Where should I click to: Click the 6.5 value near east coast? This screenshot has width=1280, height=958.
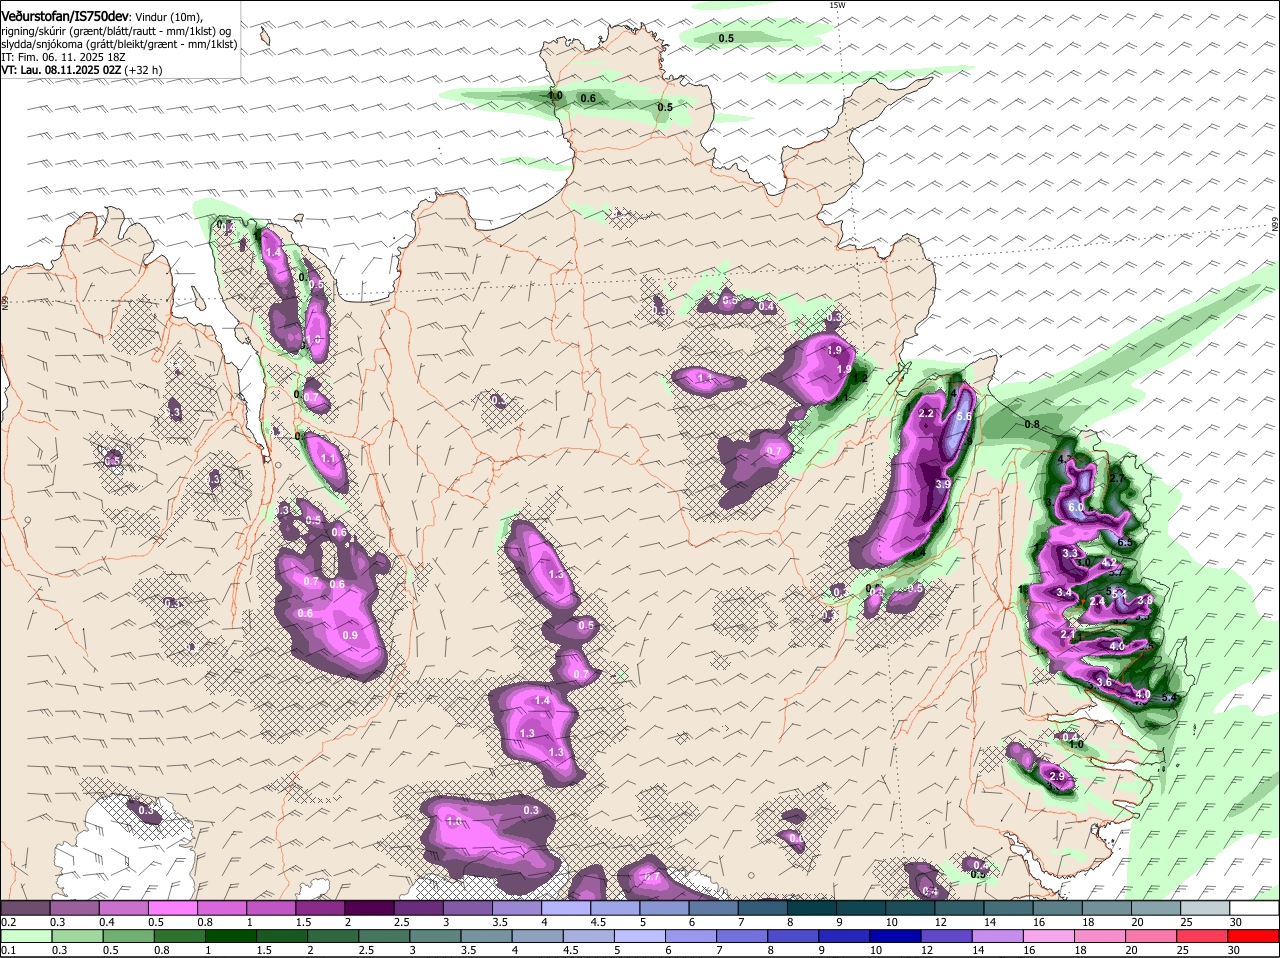tap(1124, 543)
